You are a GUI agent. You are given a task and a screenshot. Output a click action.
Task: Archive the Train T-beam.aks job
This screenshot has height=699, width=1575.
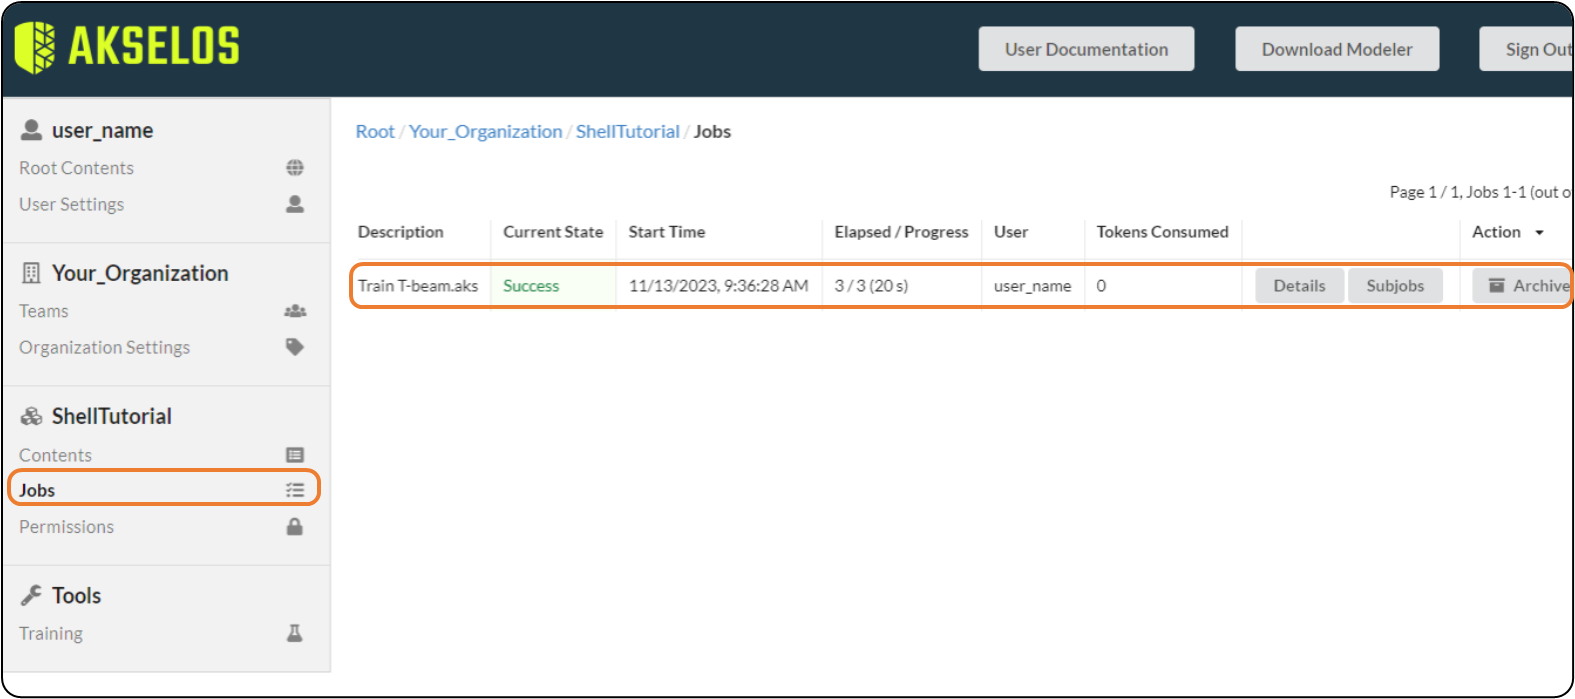pyautogui.click(x=1521, y=286)
